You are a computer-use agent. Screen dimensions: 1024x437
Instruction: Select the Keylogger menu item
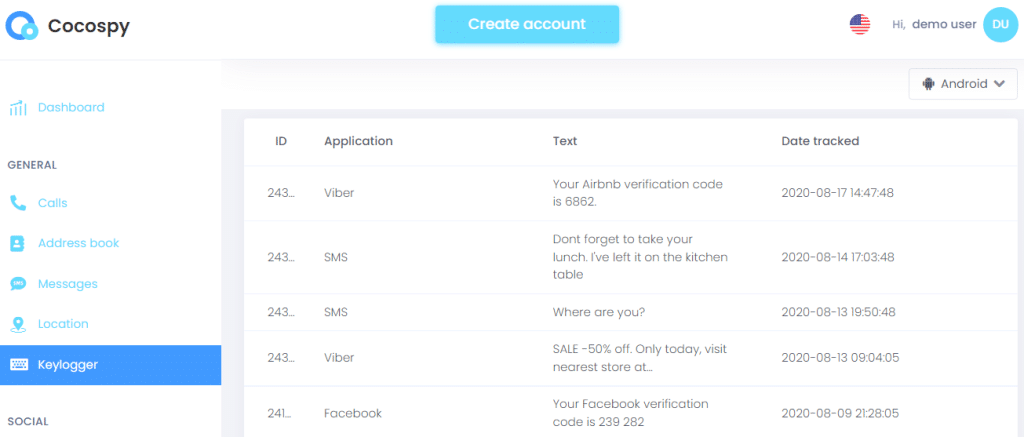tap(110, 364)
